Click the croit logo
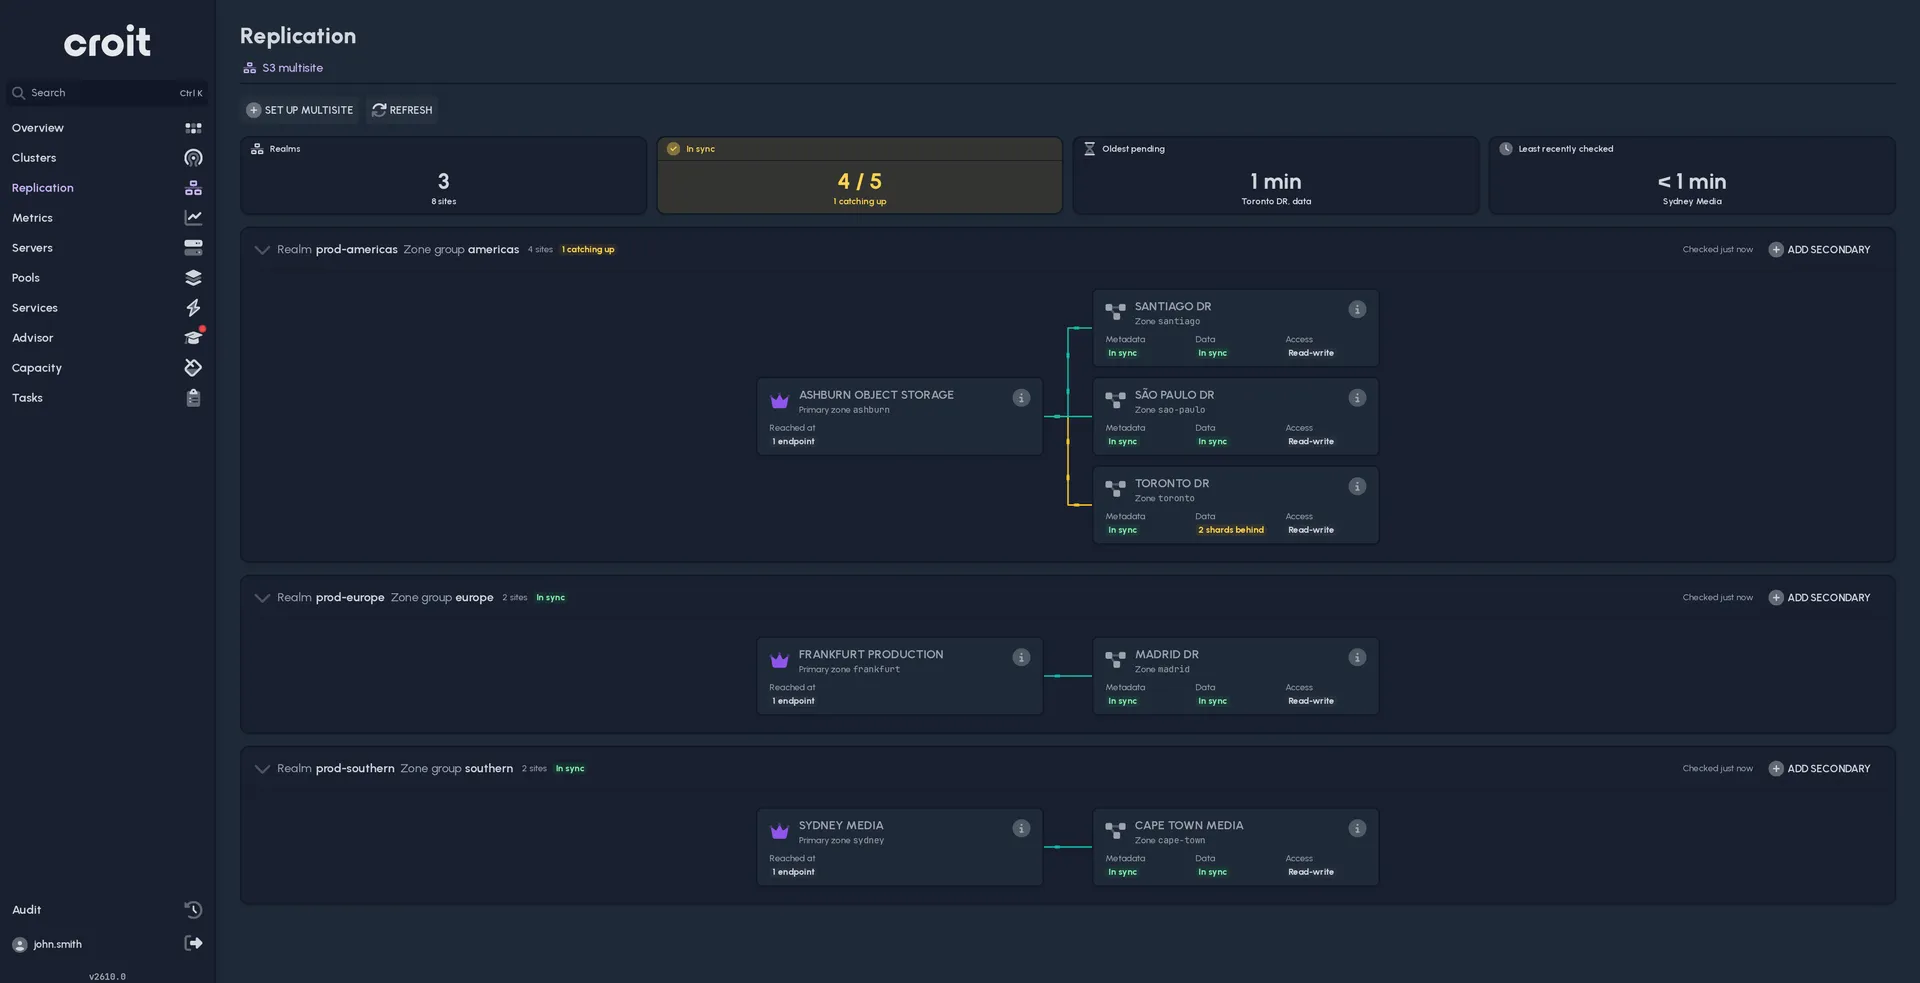The width and height of the screenshot is (1920, 983). point(107,41)
